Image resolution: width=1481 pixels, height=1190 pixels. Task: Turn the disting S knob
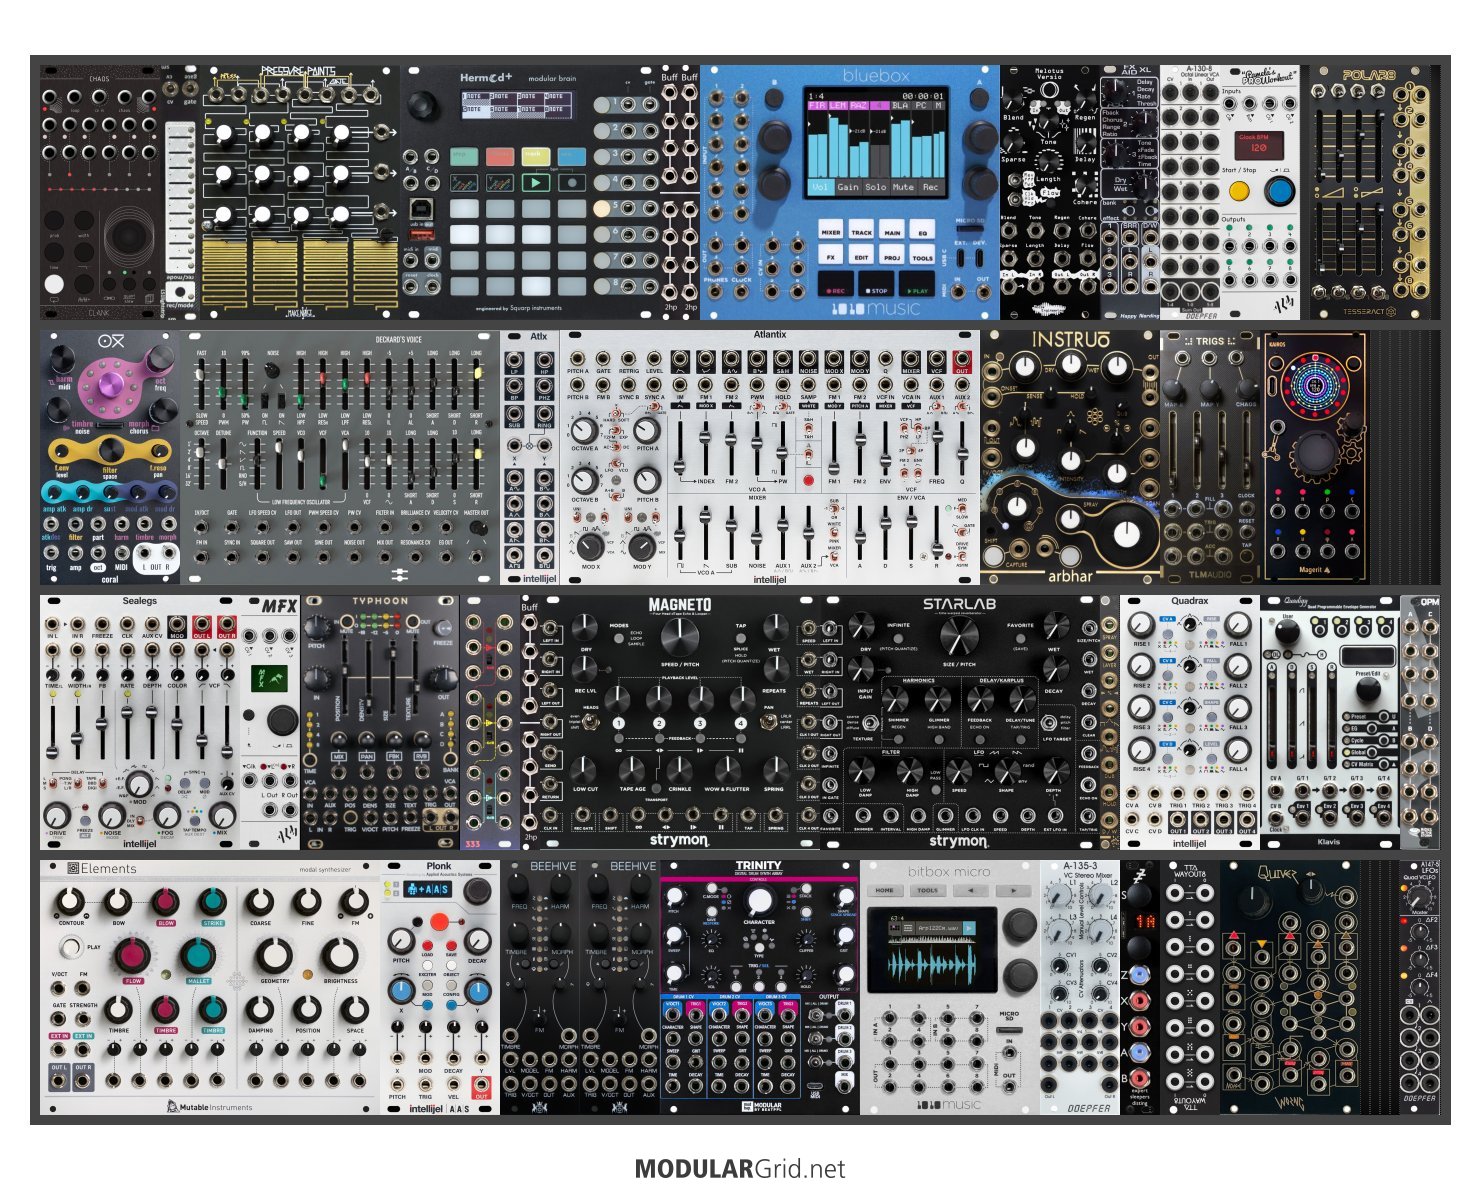click(1139, 896)
